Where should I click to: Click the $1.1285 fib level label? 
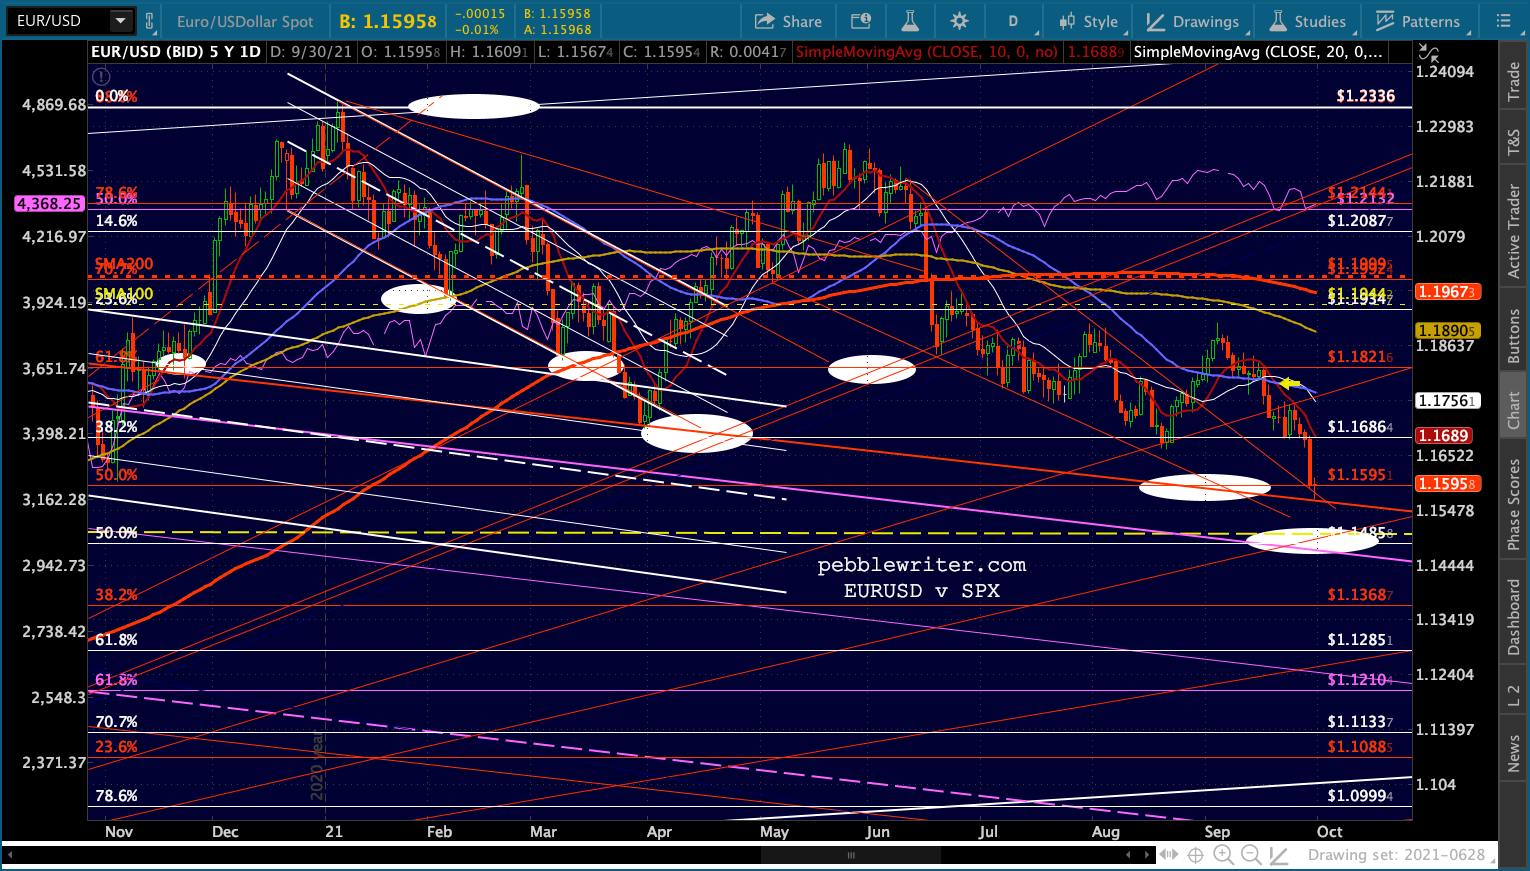click(1360, 640)
